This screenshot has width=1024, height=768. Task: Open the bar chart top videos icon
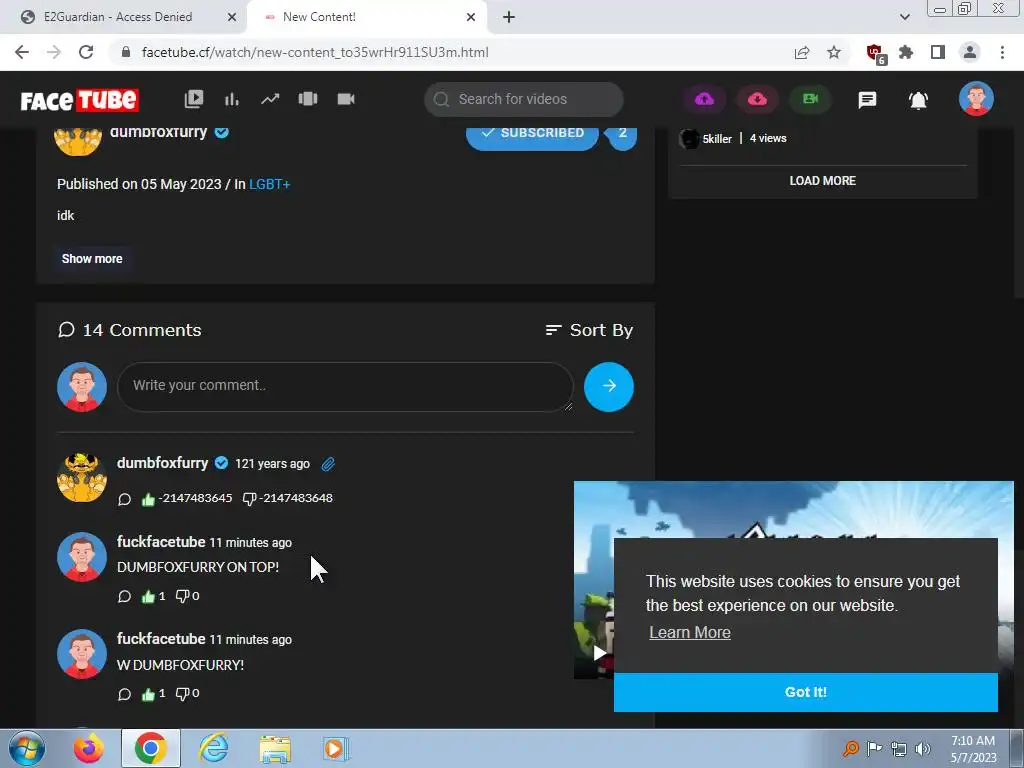tap(232, 99)
